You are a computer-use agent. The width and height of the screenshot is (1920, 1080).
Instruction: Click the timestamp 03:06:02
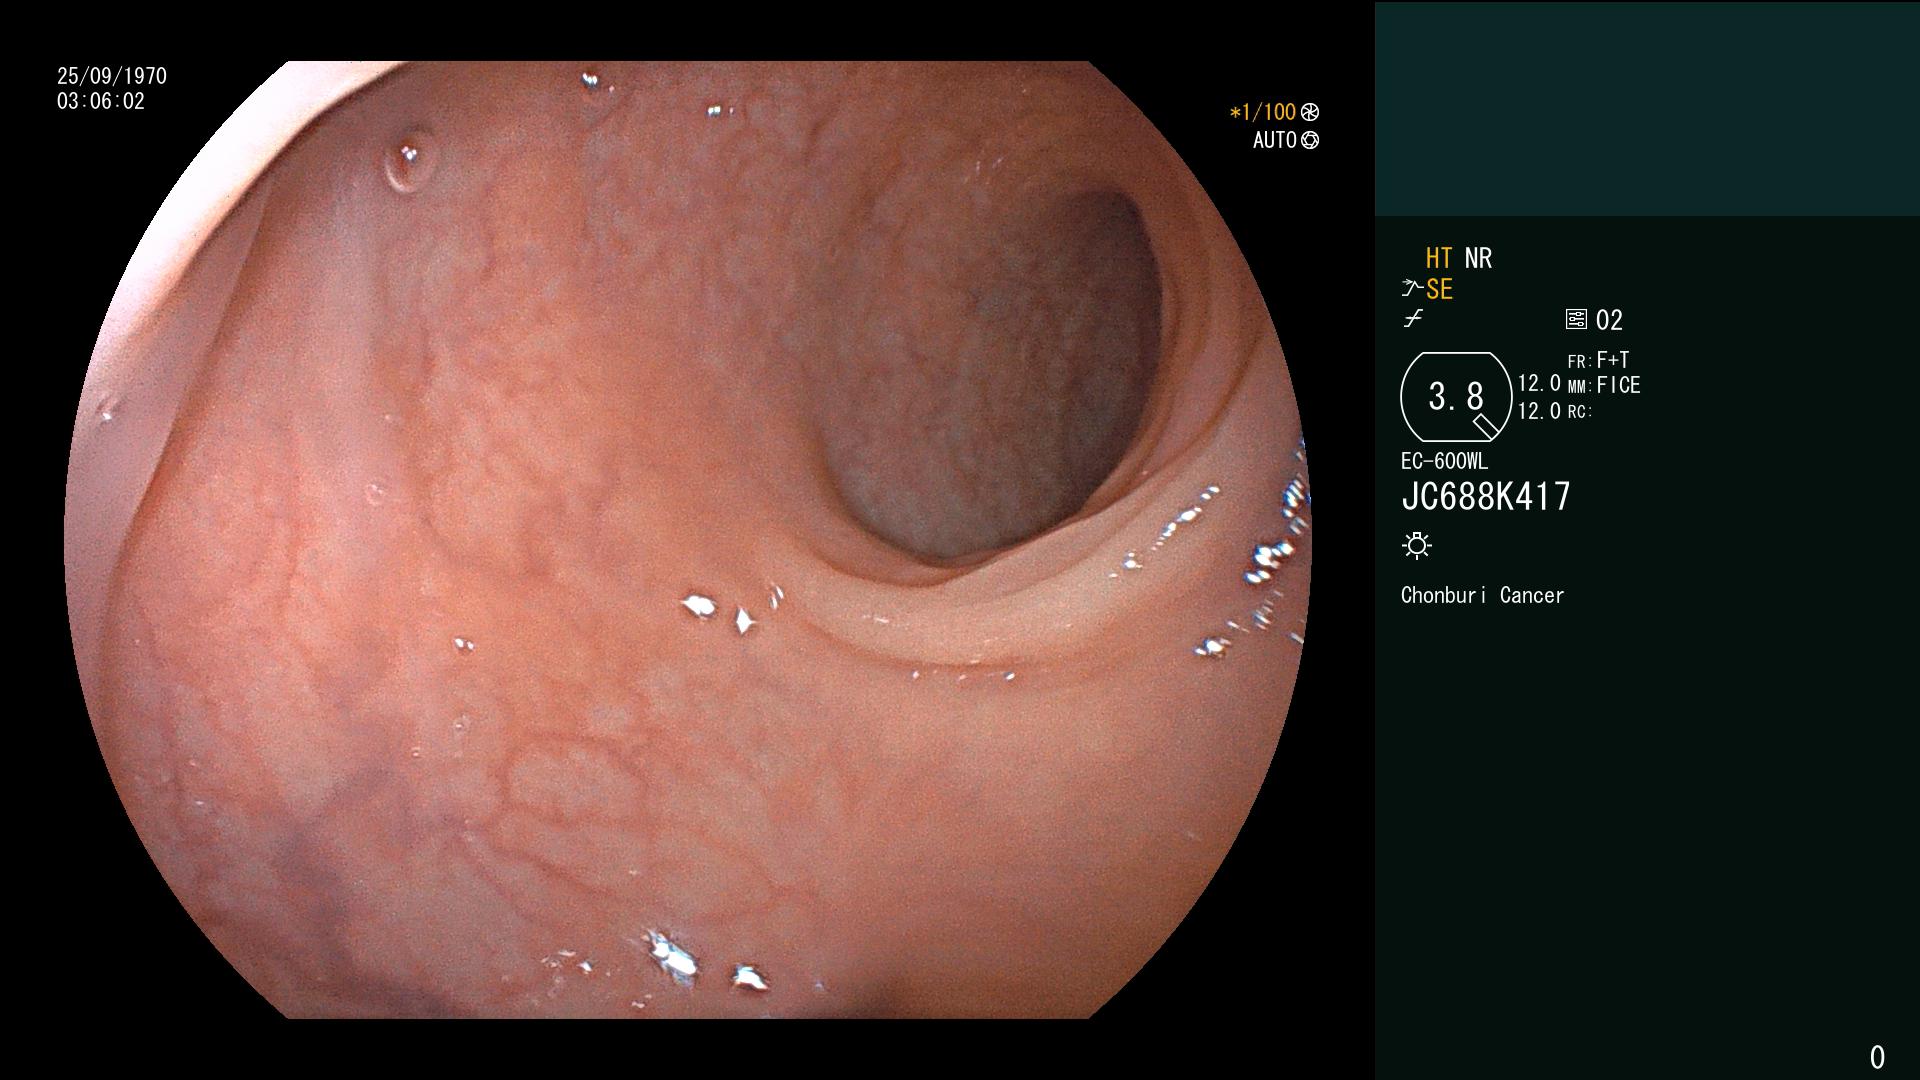[x=101, y=101]
